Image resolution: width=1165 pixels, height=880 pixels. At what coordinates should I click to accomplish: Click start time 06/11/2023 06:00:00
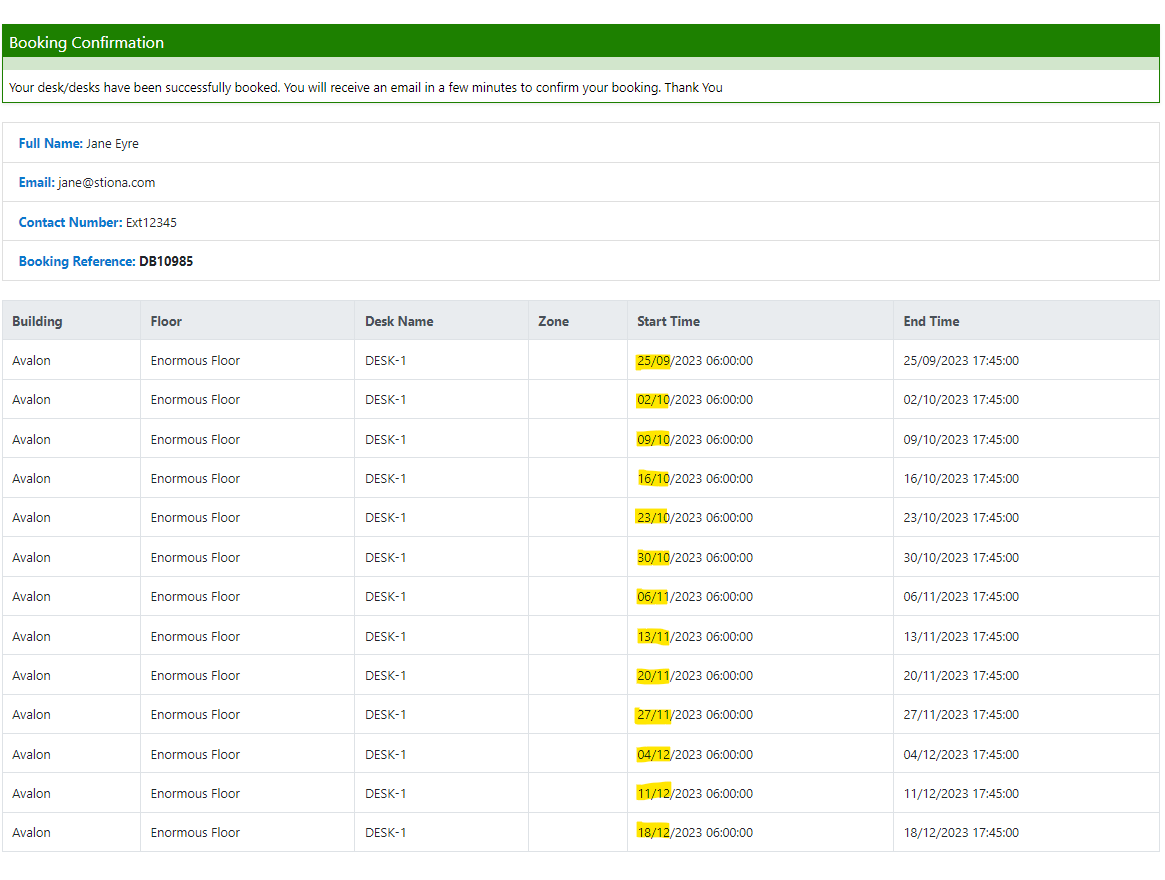pyautogui.click(x=695, y=597)
